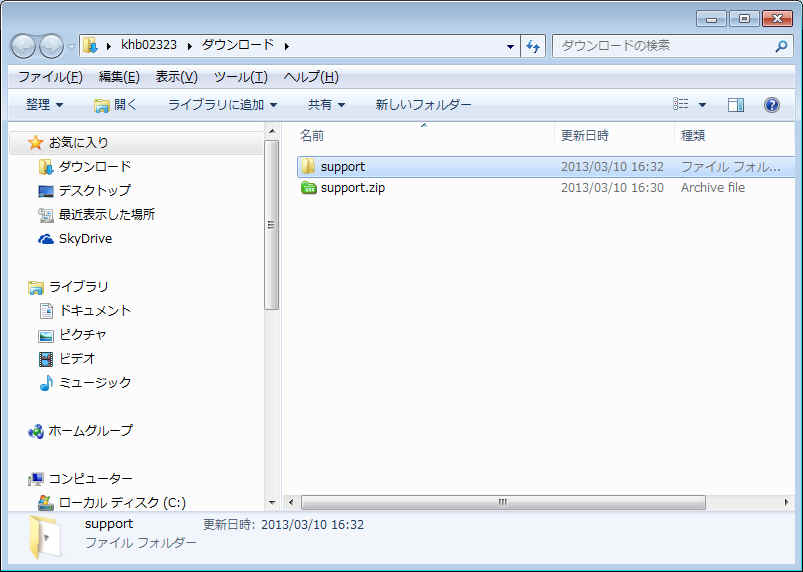
Task: Expand the arrow after khb02323 in breadcrumb
Action: pyautogui.click(x=189, y=46)
